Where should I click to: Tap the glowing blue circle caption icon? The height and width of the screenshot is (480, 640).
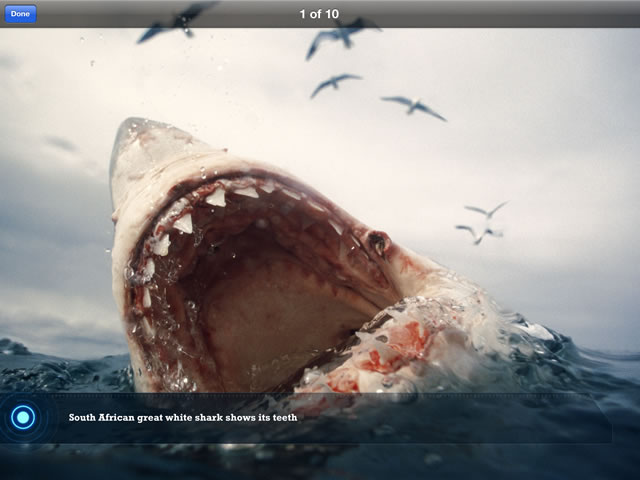pyautogui.click(x=23, y=417)
